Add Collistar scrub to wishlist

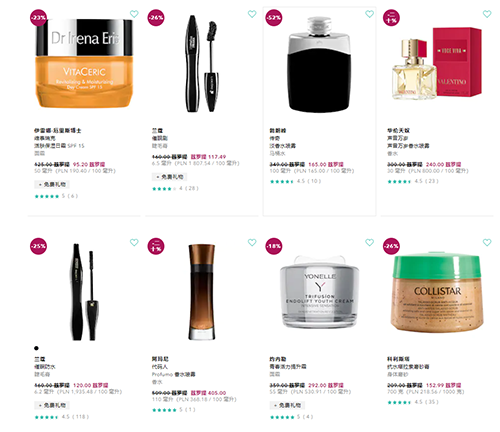click(487, 242)
